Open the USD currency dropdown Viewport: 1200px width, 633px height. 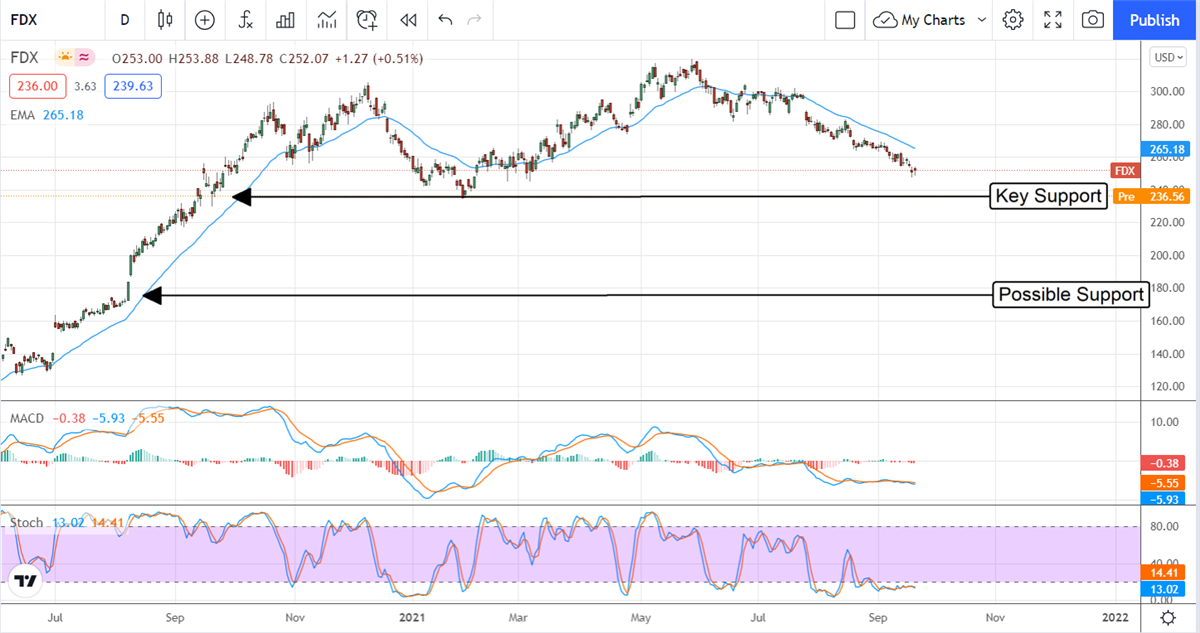[x=1166, y=58]
